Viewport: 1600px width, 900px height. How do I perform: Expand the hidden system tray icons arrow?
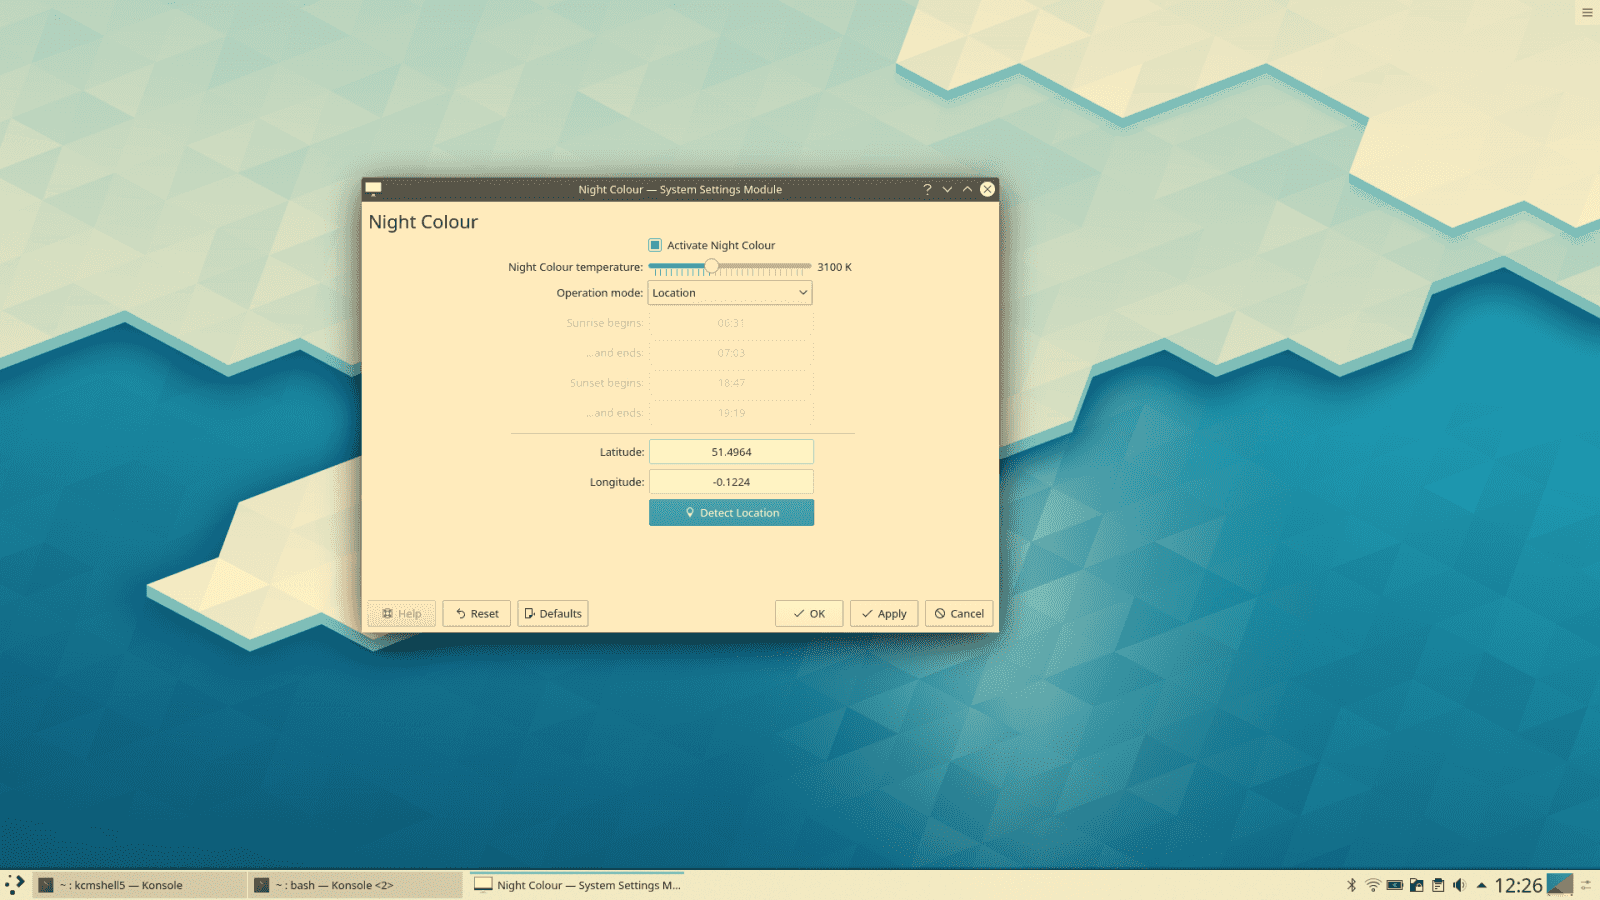(x=1481, y=885)
